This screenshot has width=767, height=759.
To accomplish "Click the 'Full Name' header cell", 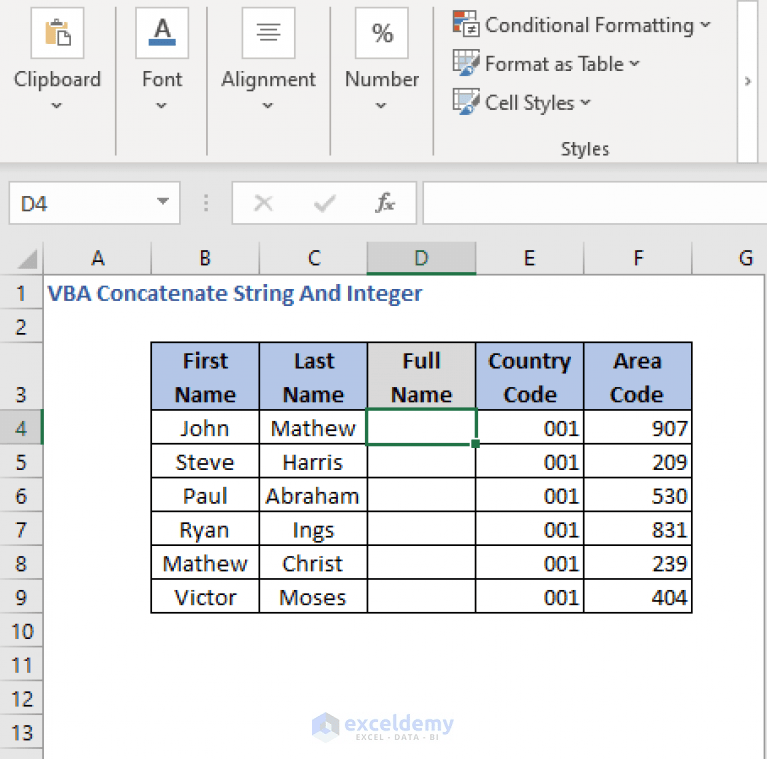I will tap(422, 376).
